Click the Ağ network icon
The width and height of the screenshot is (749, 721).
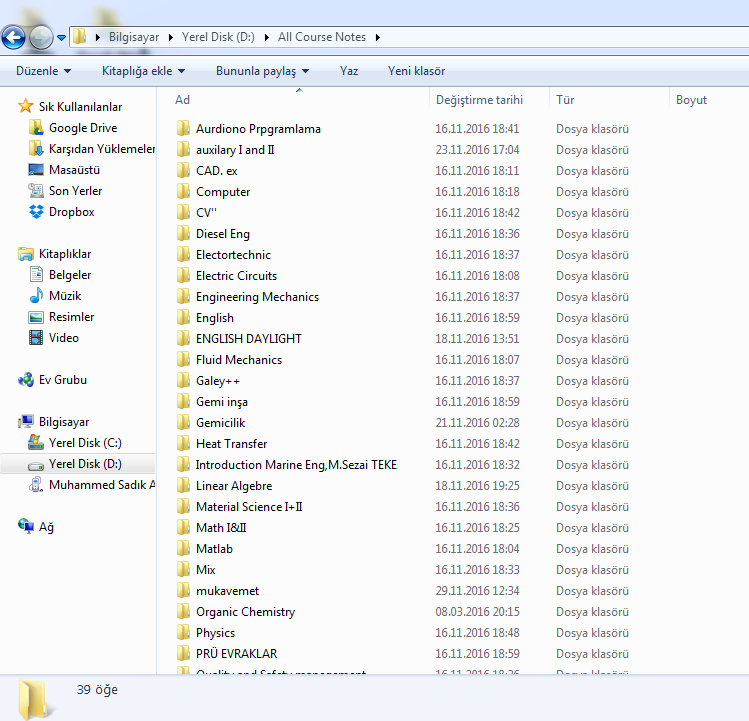[x=27, y=527]
